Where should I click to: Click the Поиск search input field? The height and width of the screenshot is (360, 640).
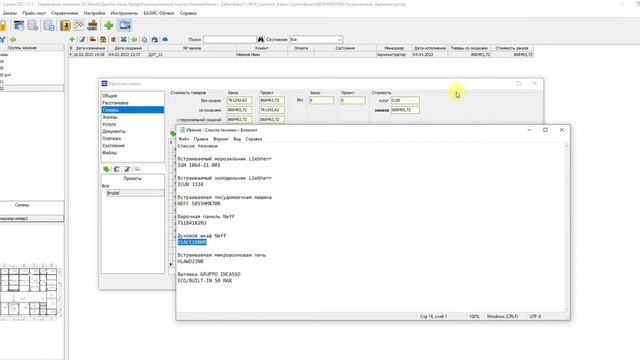point(230,40)
